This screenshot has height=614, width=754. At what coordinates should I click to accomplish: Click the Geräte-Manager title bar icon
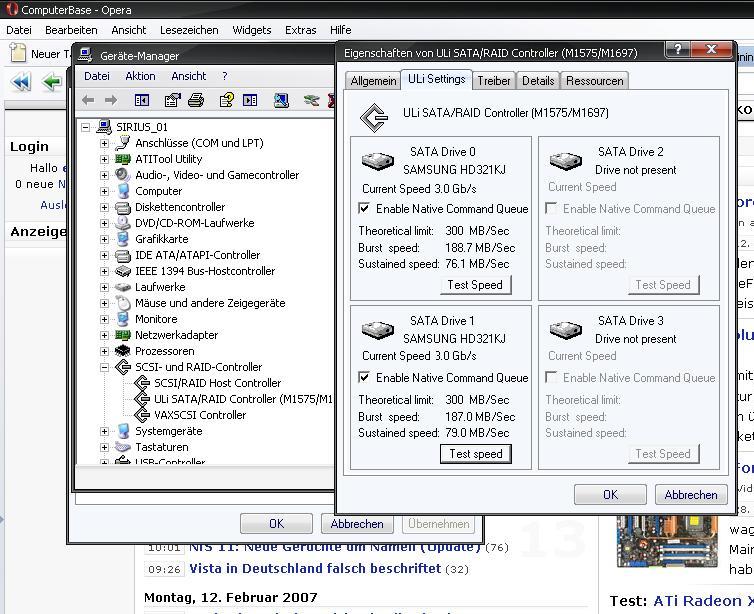pyautogui.click(x=86, y=55)
